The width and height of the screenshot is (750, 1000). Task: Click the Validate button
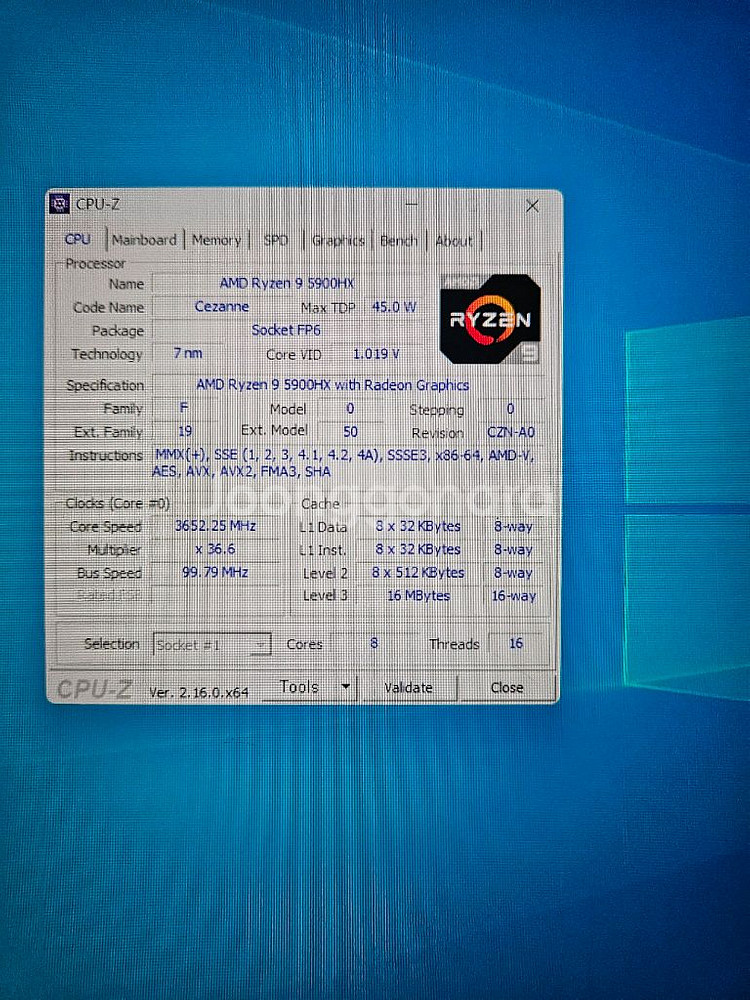coord(409,688)
